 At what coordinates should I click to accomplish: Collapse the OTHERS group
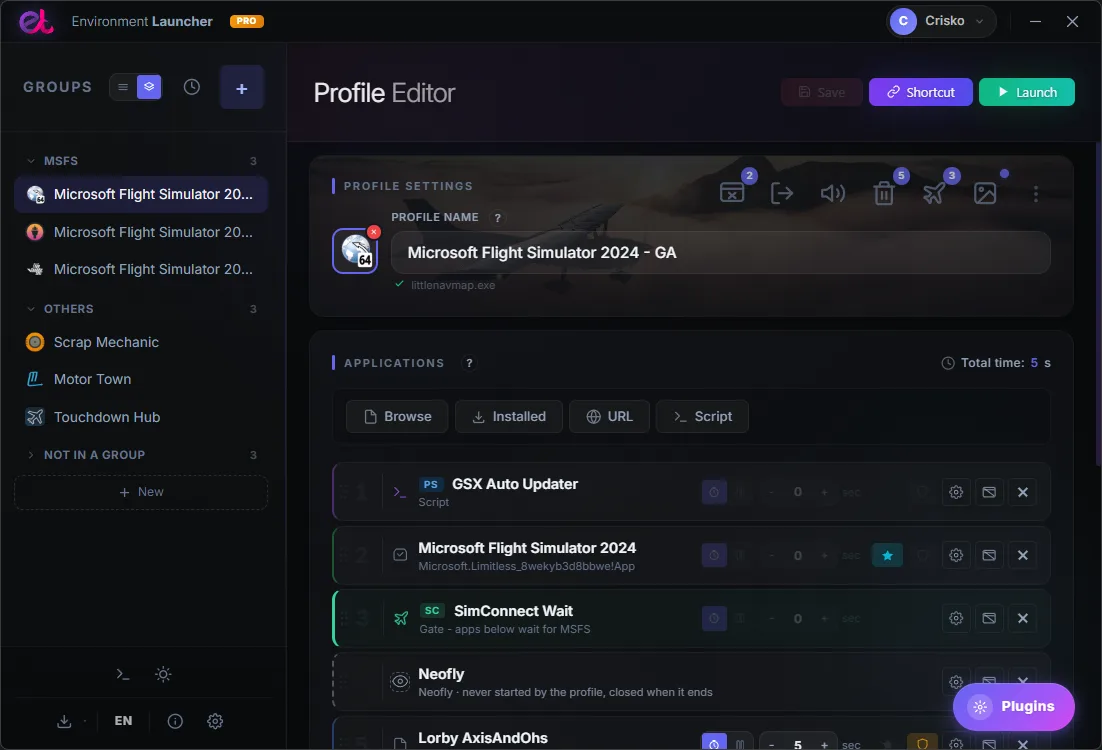pyautogui.click(x=31, y=309)
